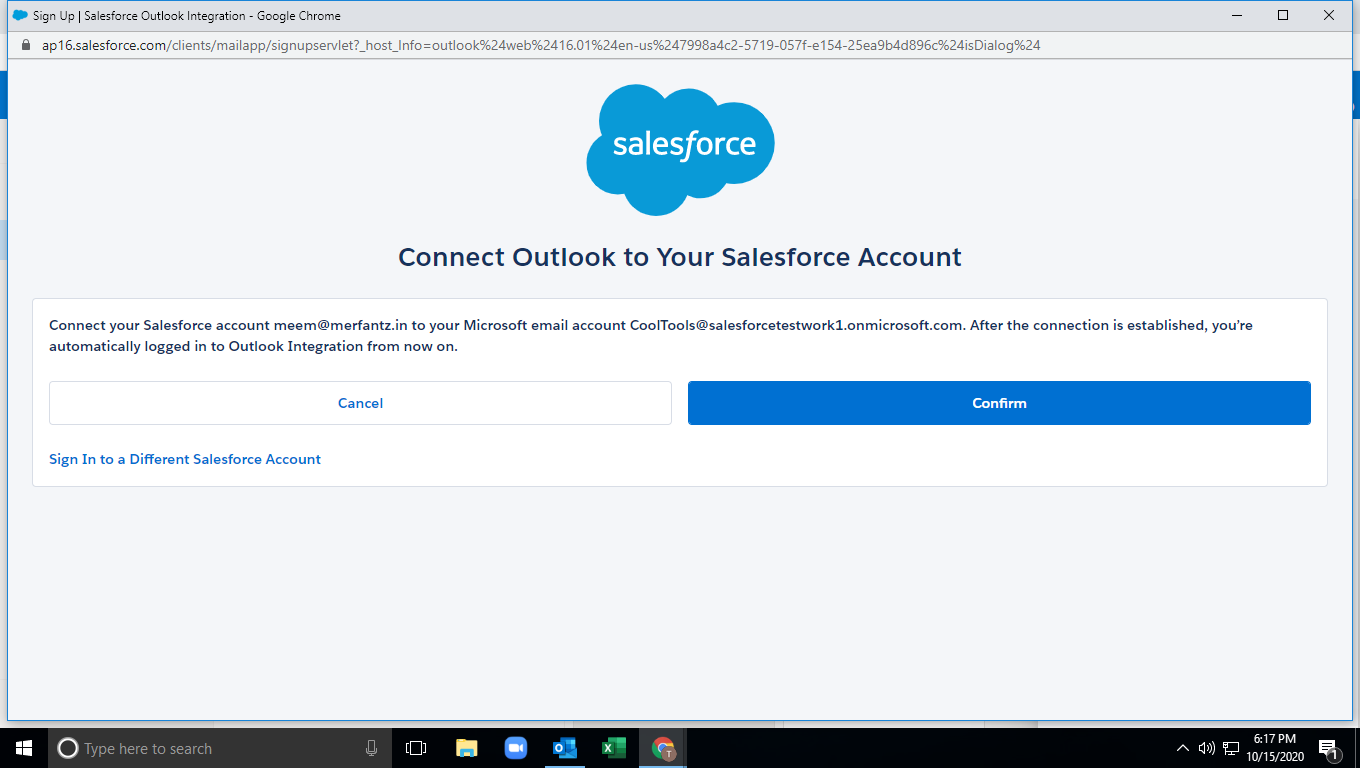Click the network tray icon

(x=1231, y=748)
